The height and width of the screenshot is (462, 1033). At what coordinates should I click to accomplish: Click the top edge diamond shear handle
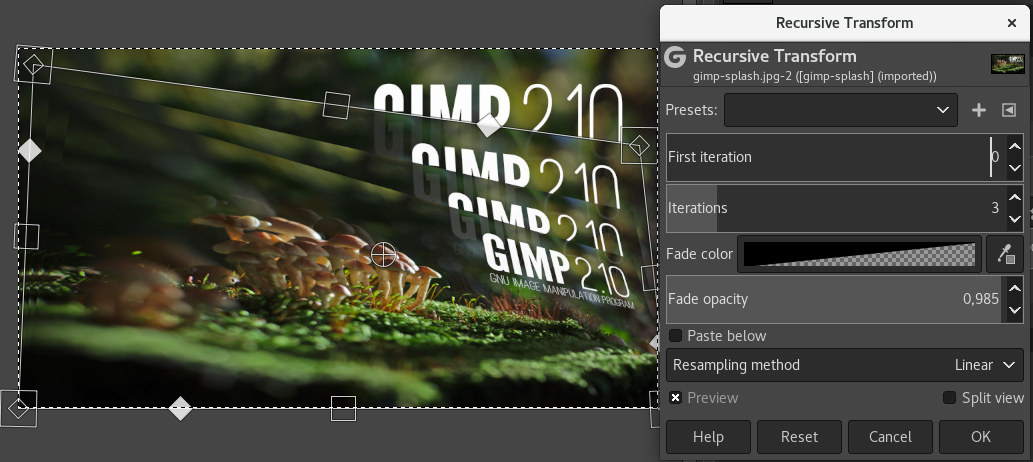pos(489,125)
